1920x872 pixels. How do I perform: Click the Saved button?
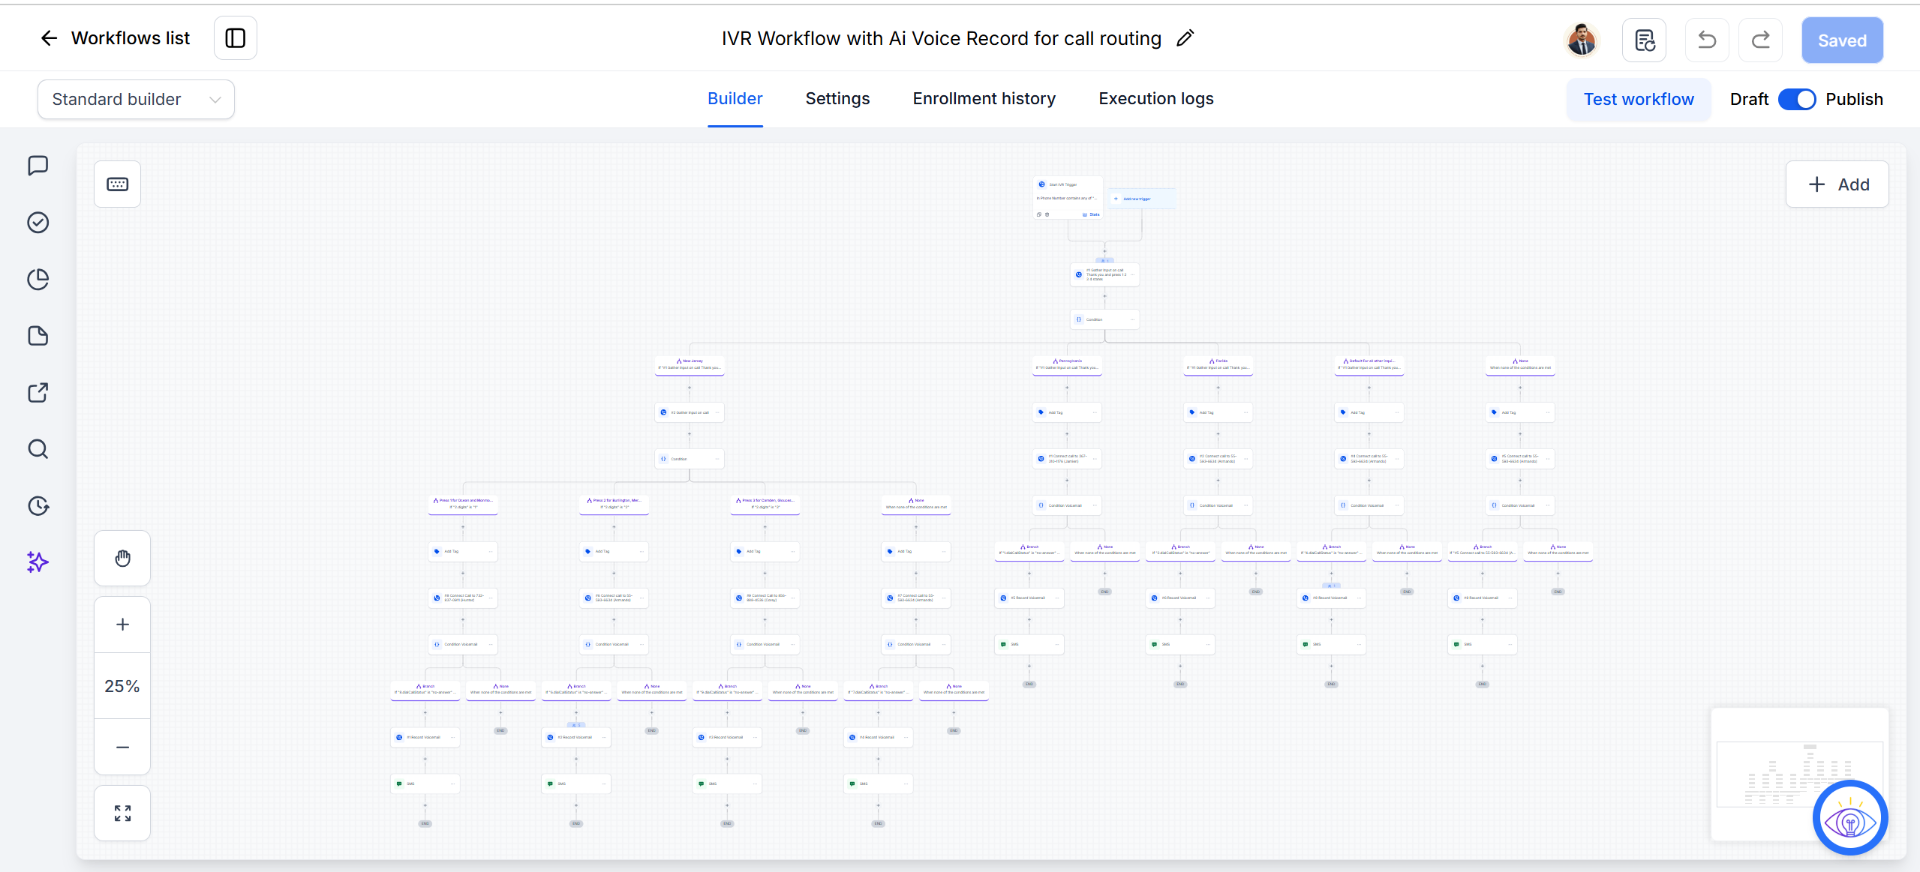click(x=1842, y=40)
